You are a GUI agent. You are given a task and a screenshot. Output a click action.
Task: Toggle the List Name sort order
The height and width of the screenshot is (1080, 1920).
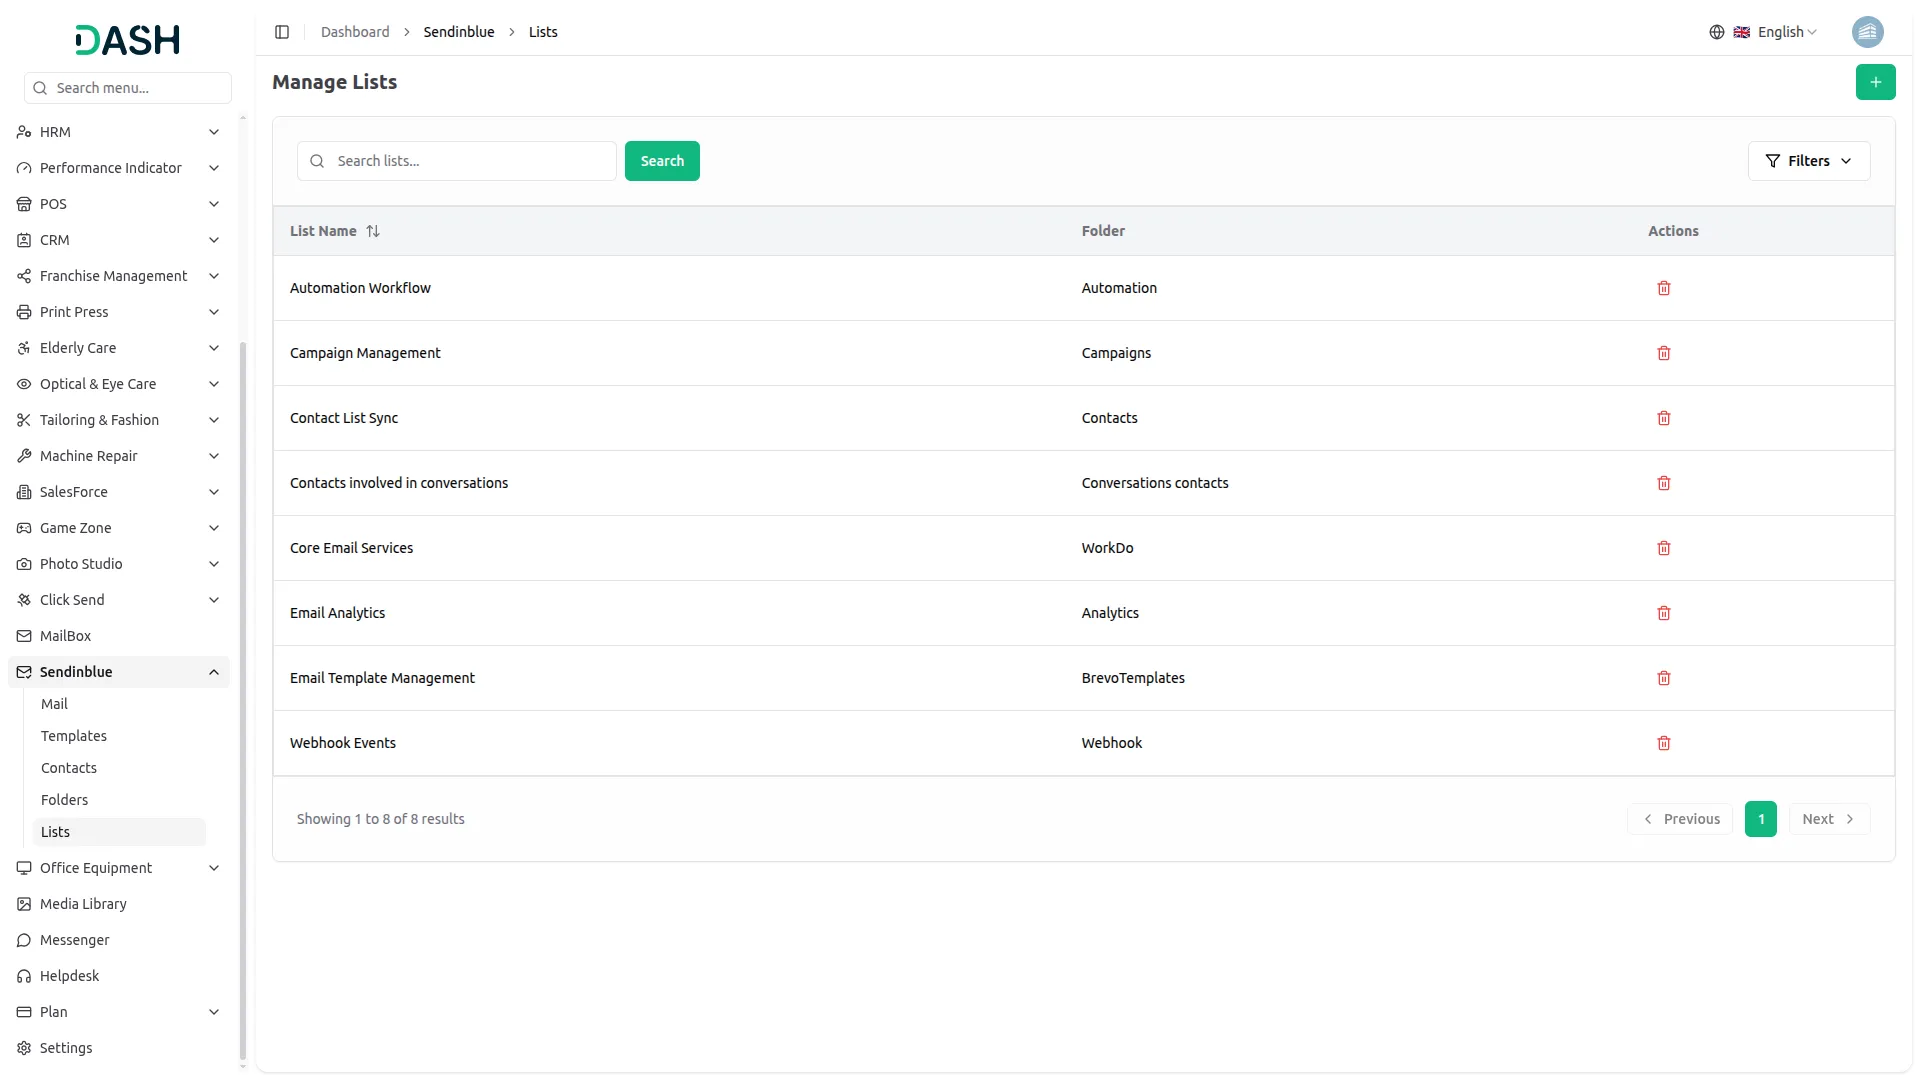tap(373, 231)
